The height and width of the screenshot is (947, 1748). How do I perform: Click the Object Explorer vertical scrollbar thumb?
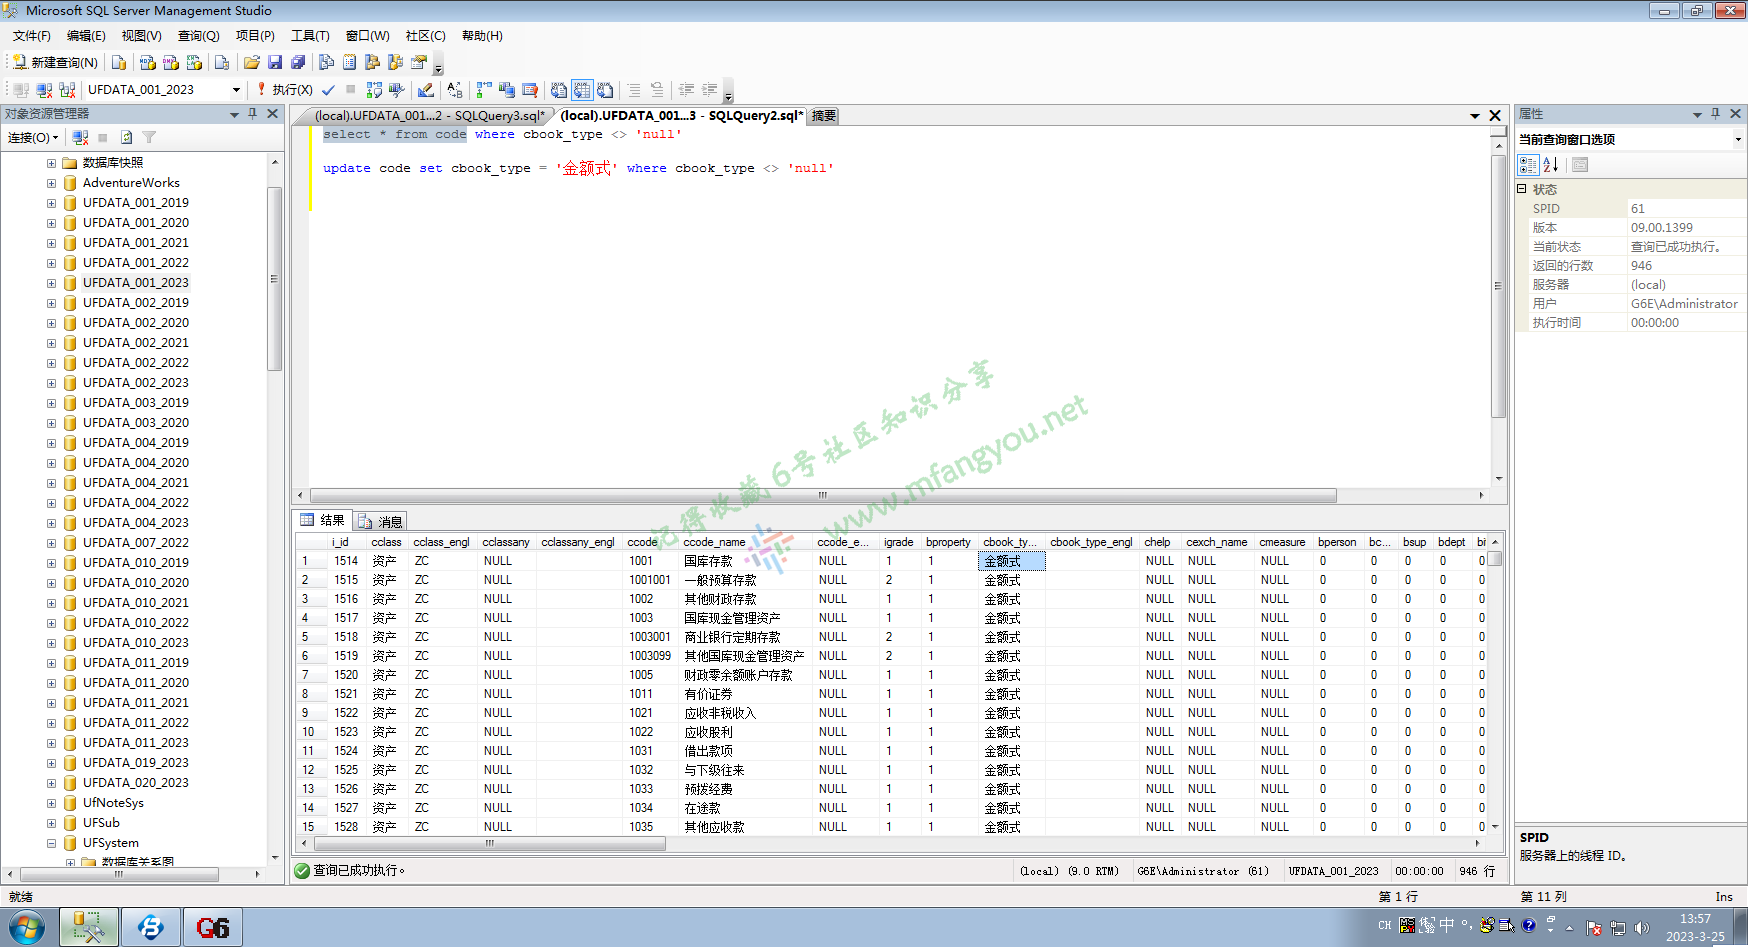[274, 279]
